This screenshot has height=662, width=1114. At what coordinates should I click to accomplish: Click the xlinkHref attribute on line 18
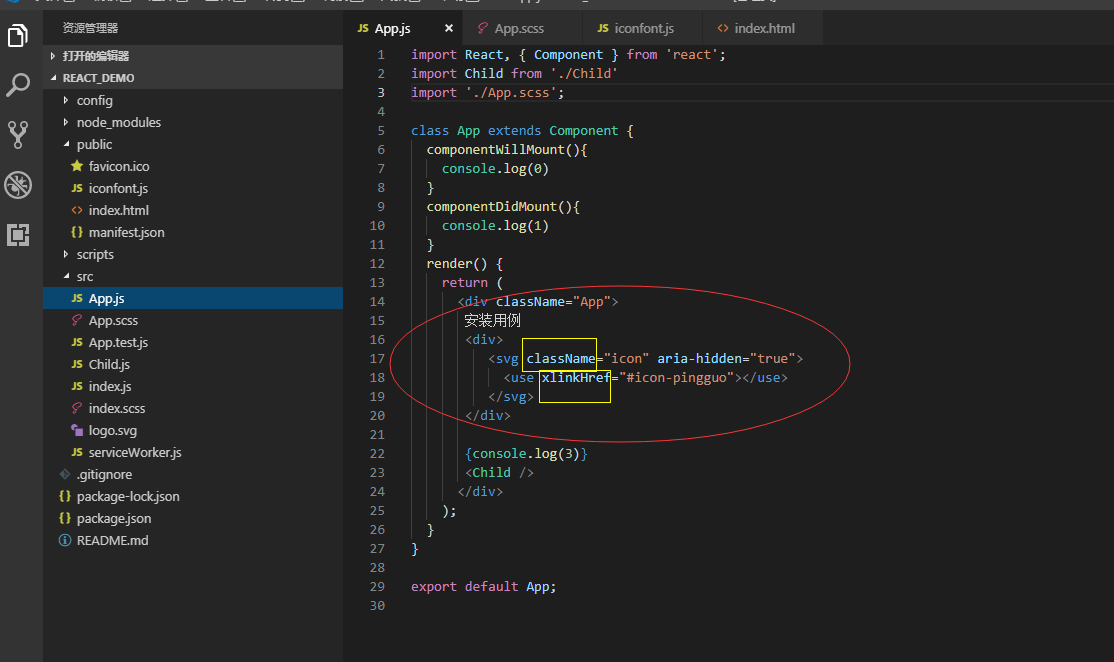click(x=575, y=378)
